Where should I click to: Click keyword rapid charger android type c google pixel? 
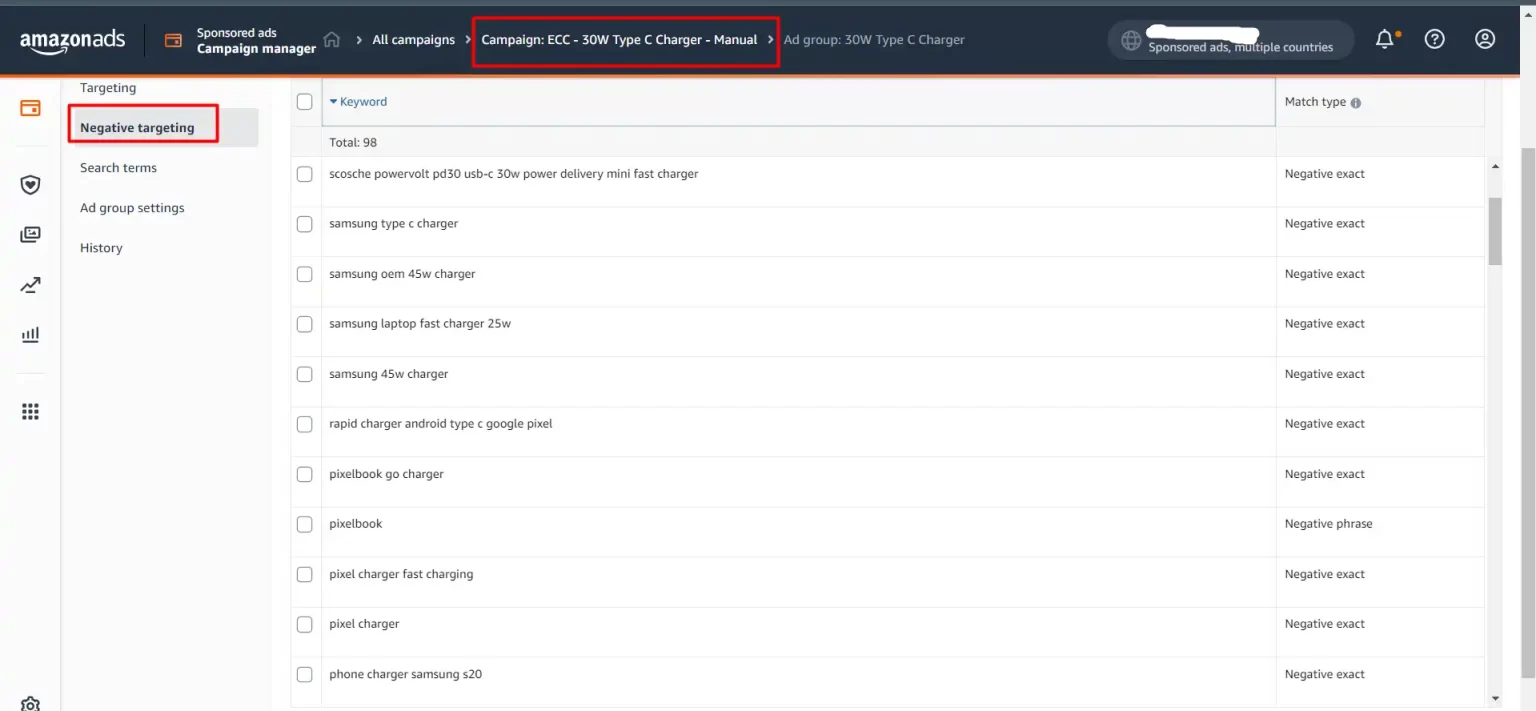[x=440, y=424]
